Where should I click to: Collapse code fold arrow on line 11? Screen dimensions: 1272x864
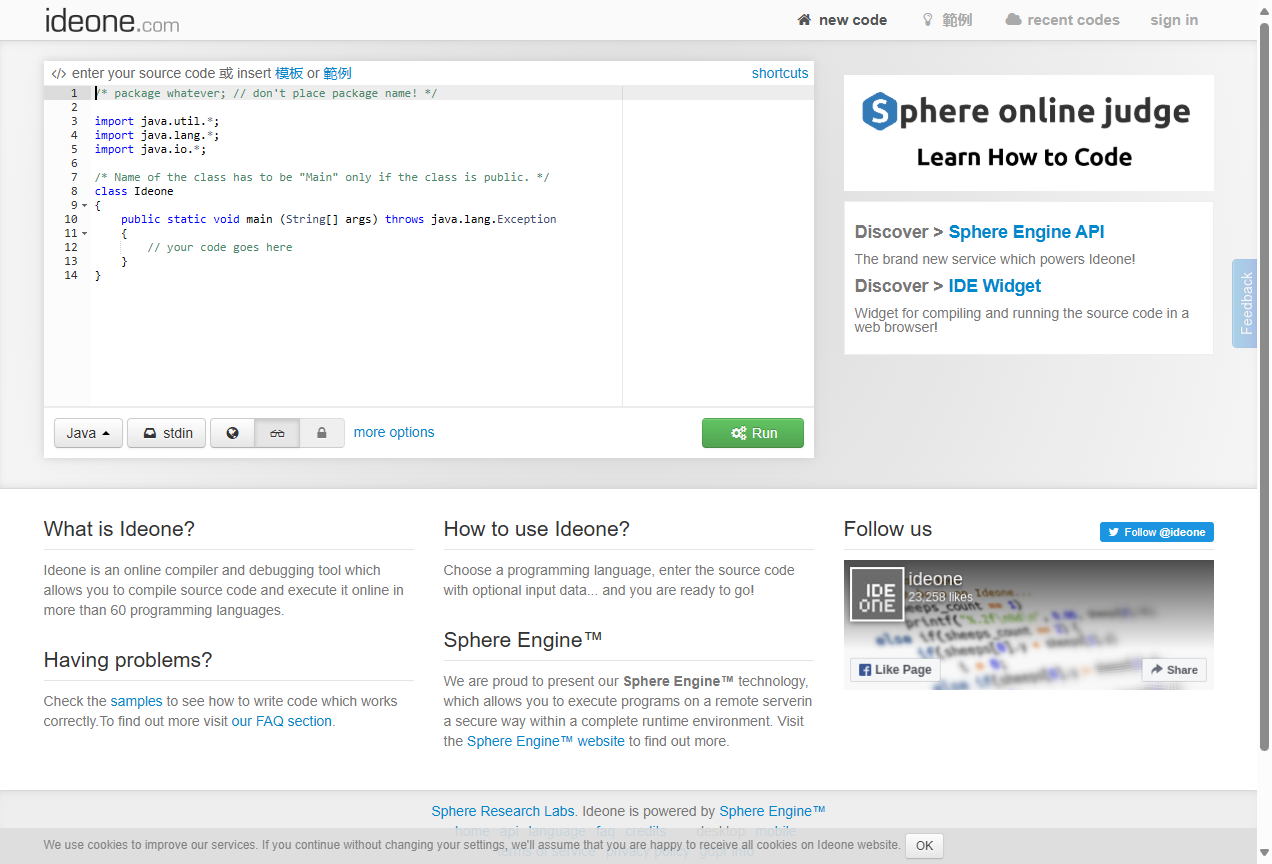(85, 234)
